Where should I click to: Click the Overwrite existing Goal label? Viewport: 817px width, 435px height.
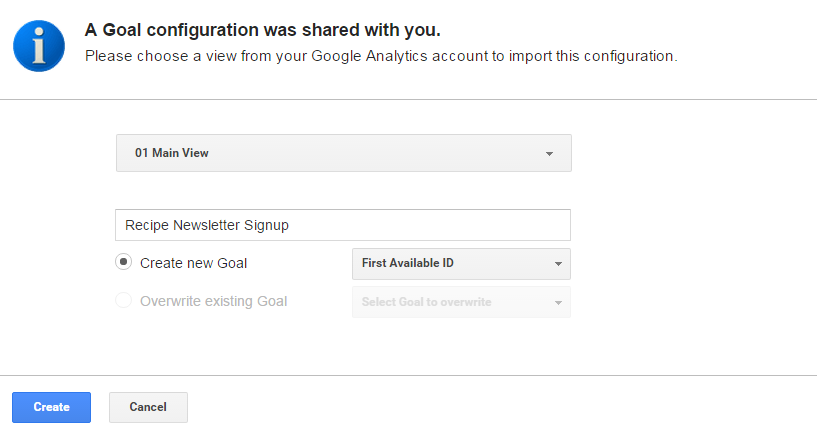pos(214,301)
